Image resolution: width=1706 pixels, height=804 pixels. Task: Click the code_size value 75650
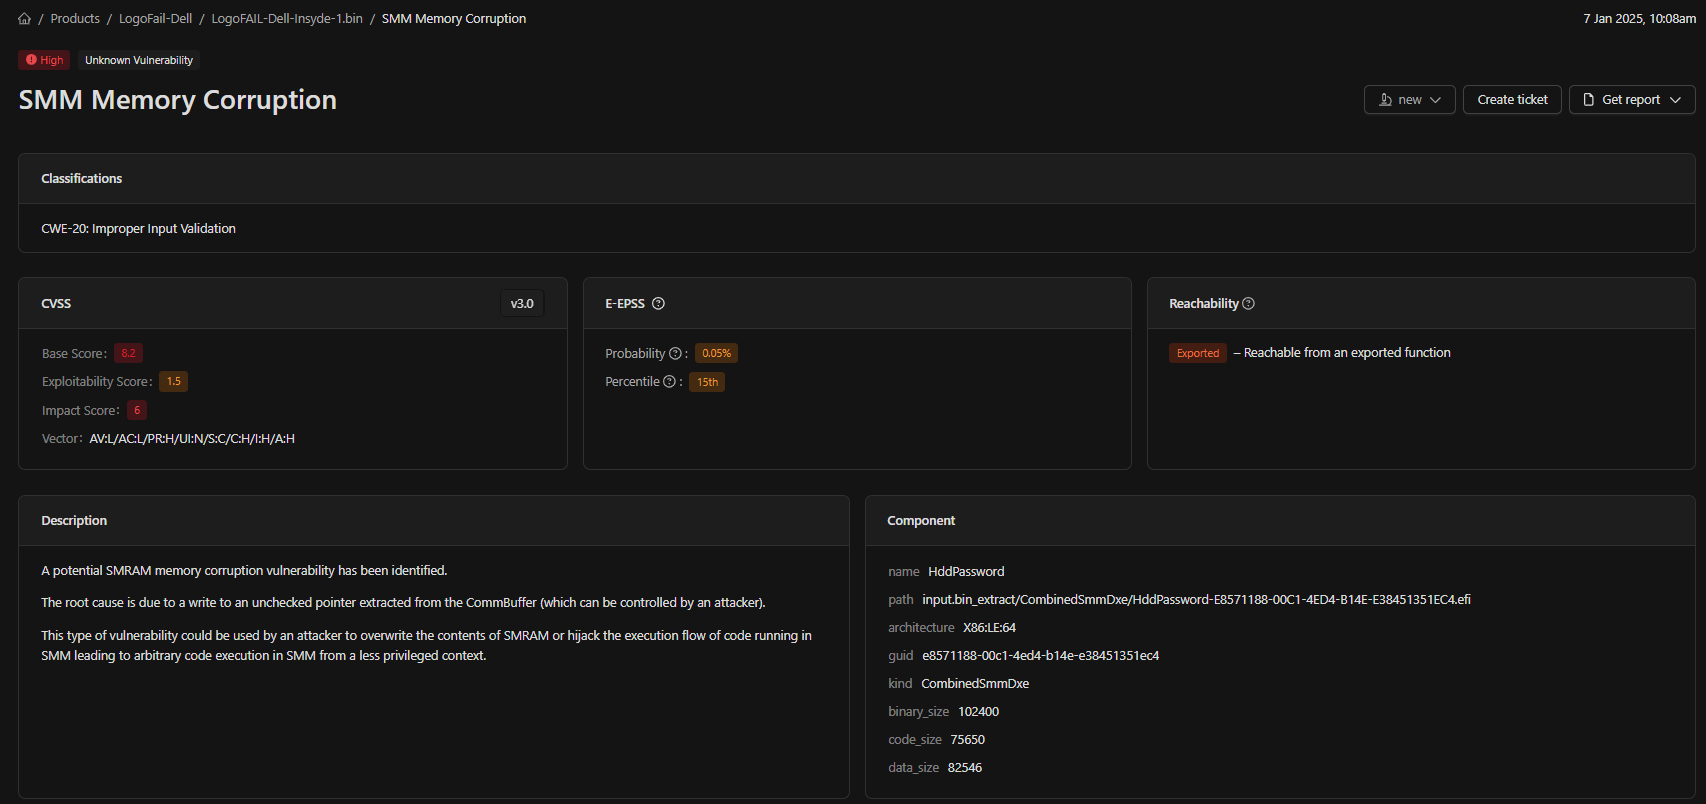click(x=967, y=740)
